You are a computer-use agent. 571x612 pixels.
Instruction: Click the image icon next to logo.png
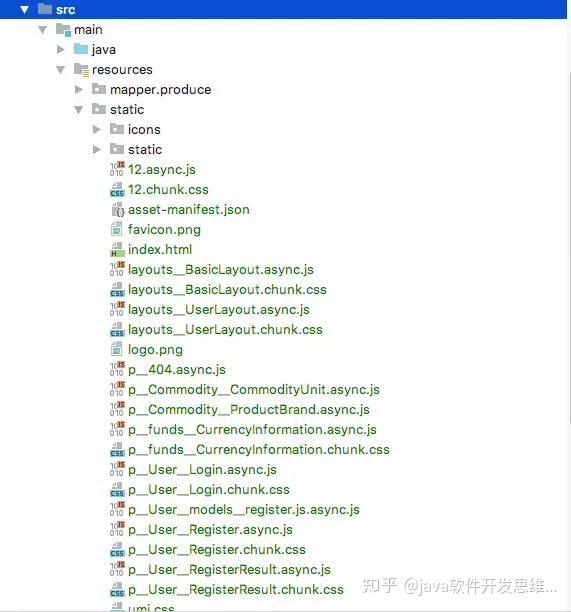(116, 349)
